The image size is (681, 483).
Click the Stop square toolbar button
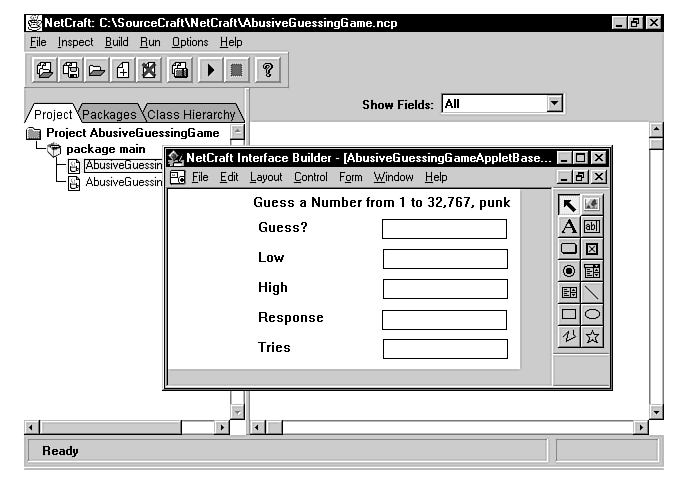tap(237, 70)
